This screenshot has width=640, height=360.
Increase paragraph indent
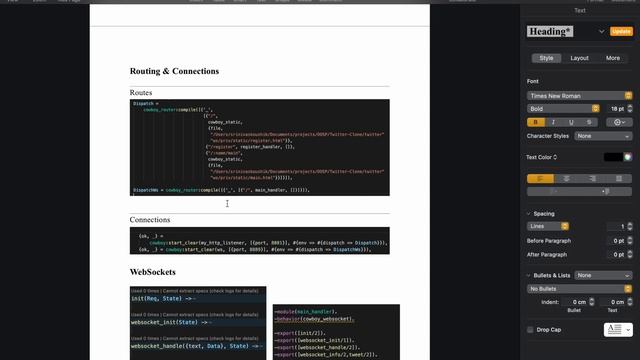click(606, 191)
